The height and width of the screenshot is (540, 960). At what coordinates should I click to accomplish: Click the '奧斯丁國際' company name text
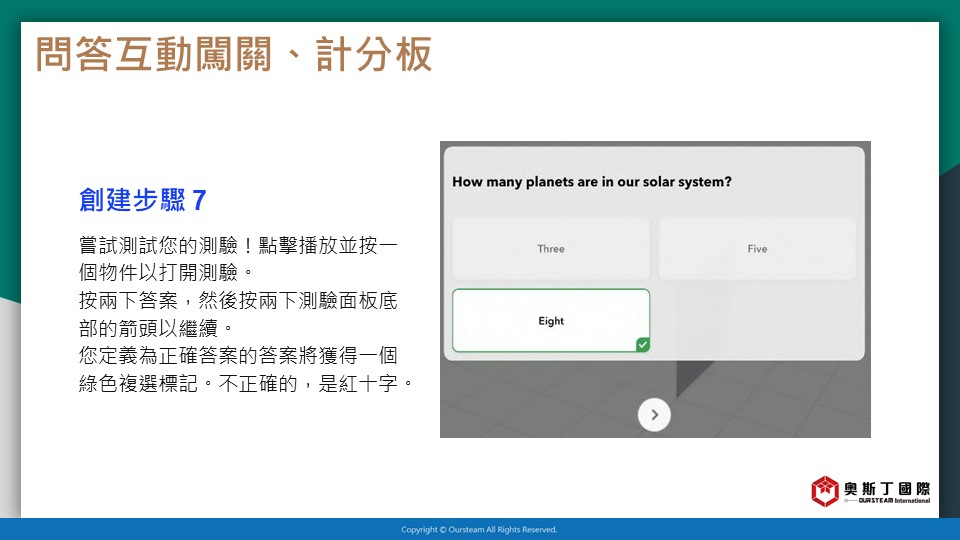[x=887, y=488]
